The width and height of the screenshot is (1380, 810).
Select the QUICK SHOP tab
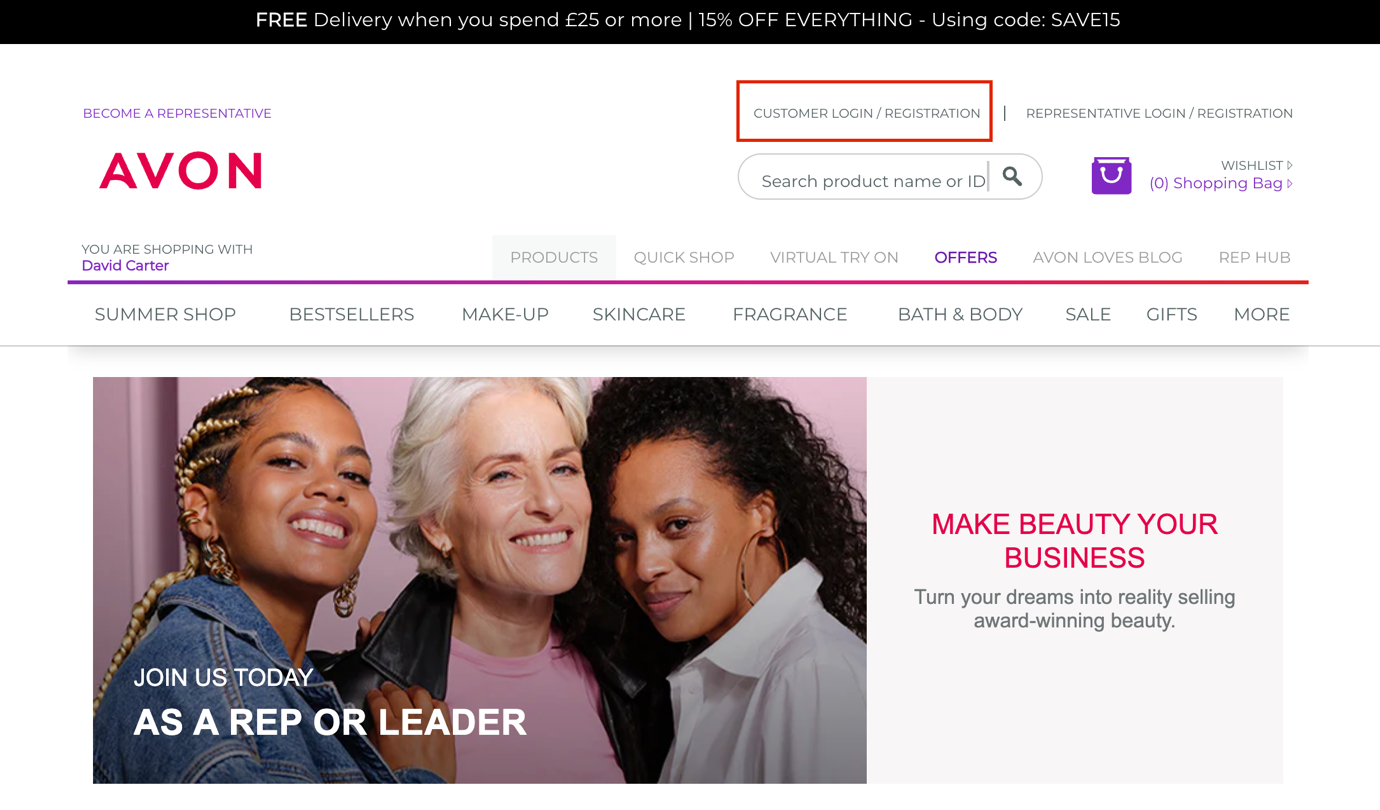coord(684,257)
